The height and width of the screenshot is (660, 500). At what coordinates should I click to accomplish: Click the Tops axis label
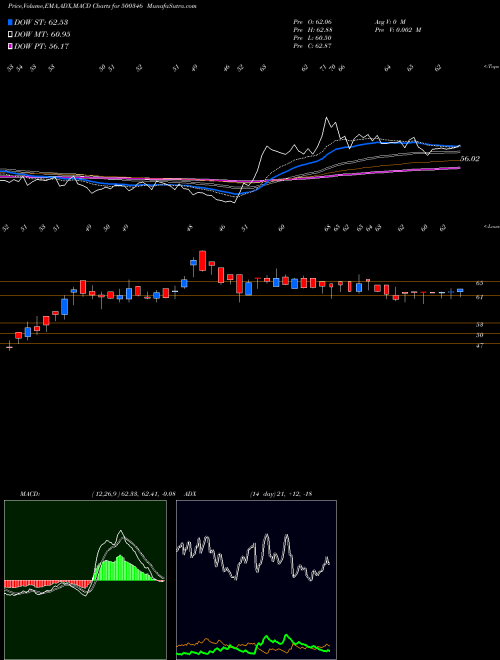491,67
